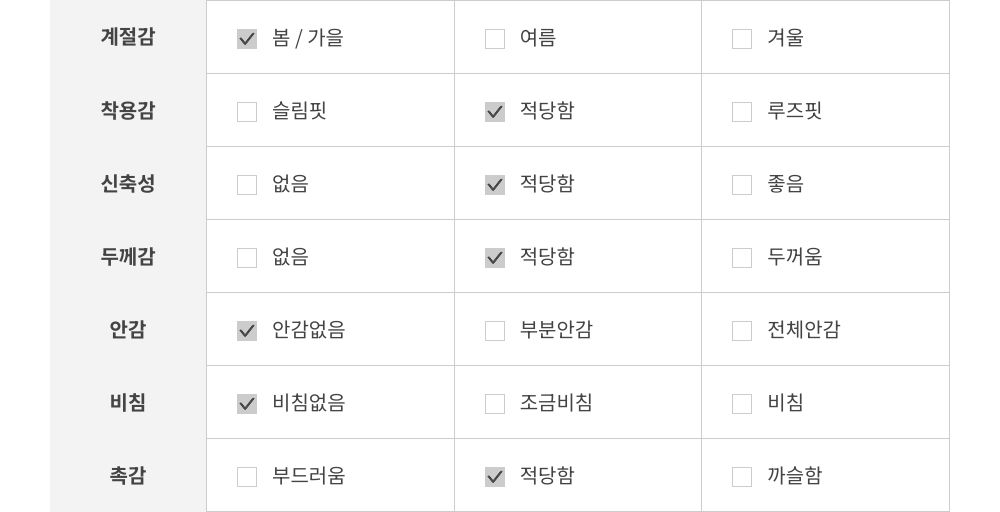Uncheck 적당함 in the 두께감 row
The image size is (1000, 512).
[495, 258]
